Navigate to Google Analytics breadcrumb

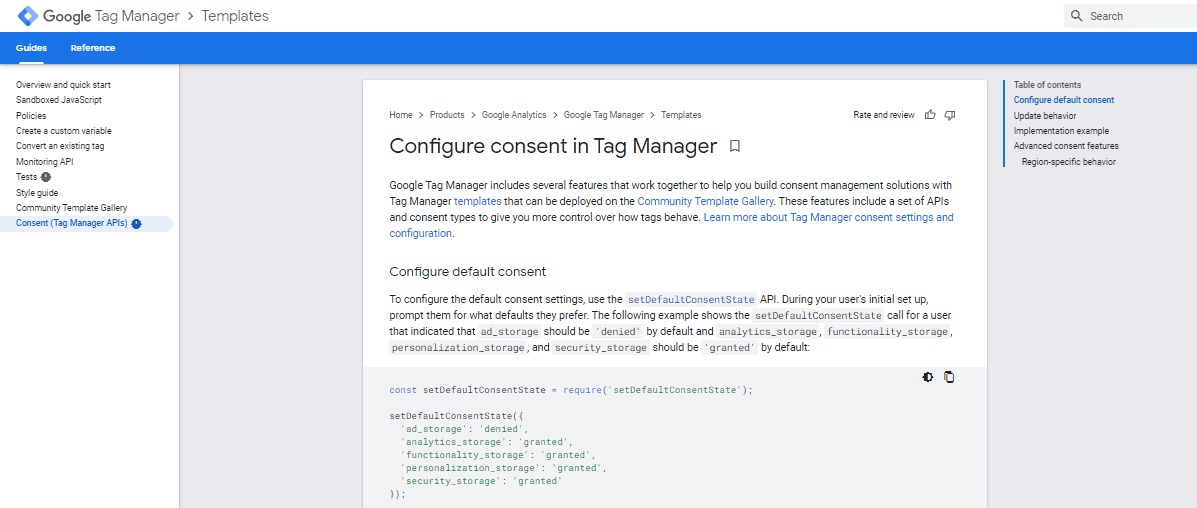tap(514, 115)
